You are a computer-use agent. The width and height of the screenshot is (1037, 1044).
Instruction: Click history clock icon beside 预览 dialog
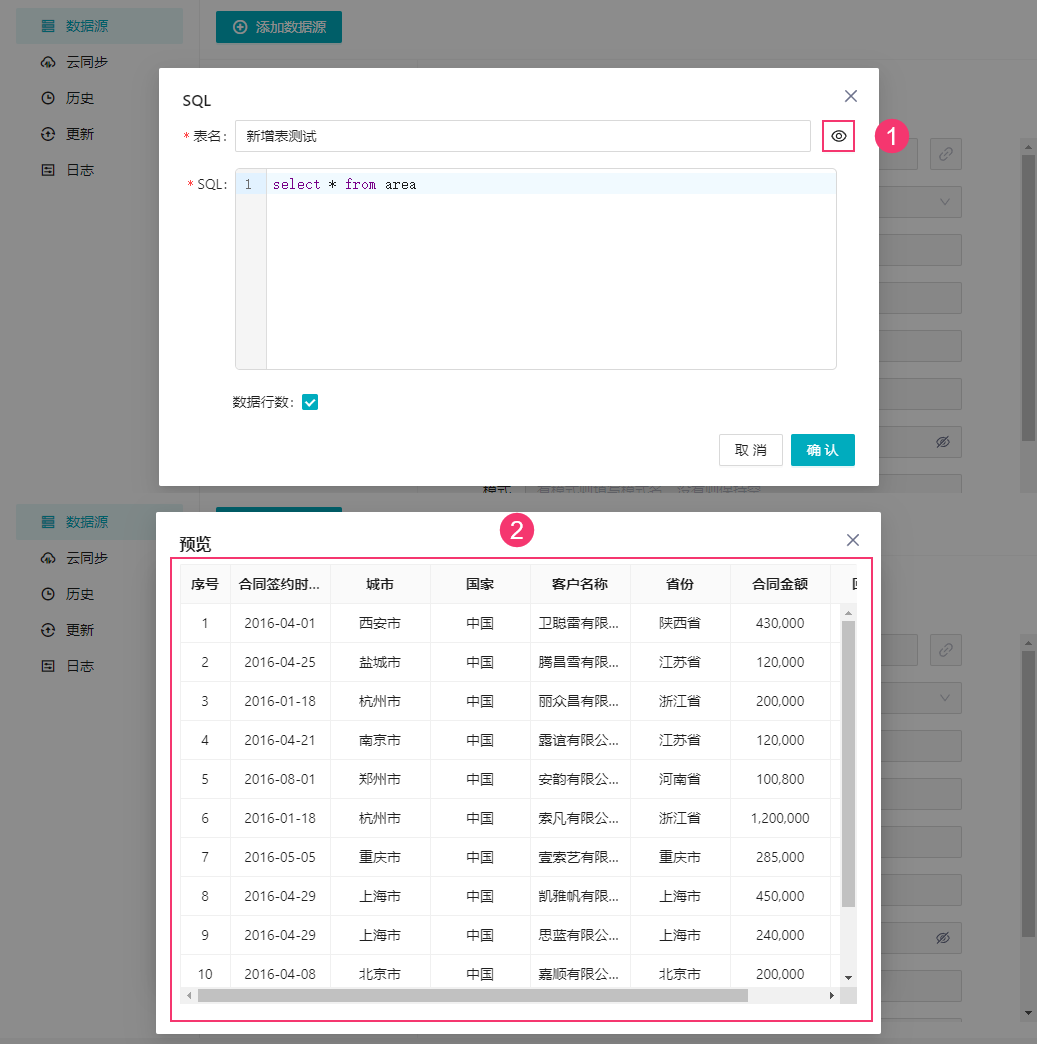(48, 594)
